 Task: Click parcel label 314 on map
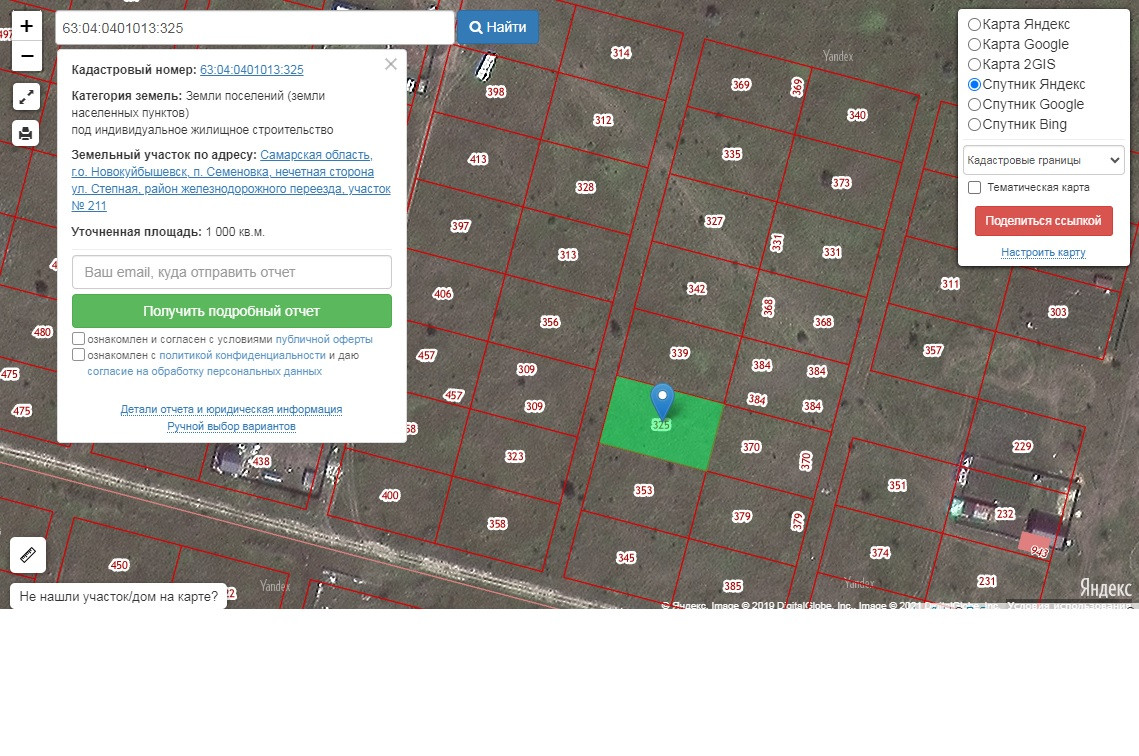(621, 52)
